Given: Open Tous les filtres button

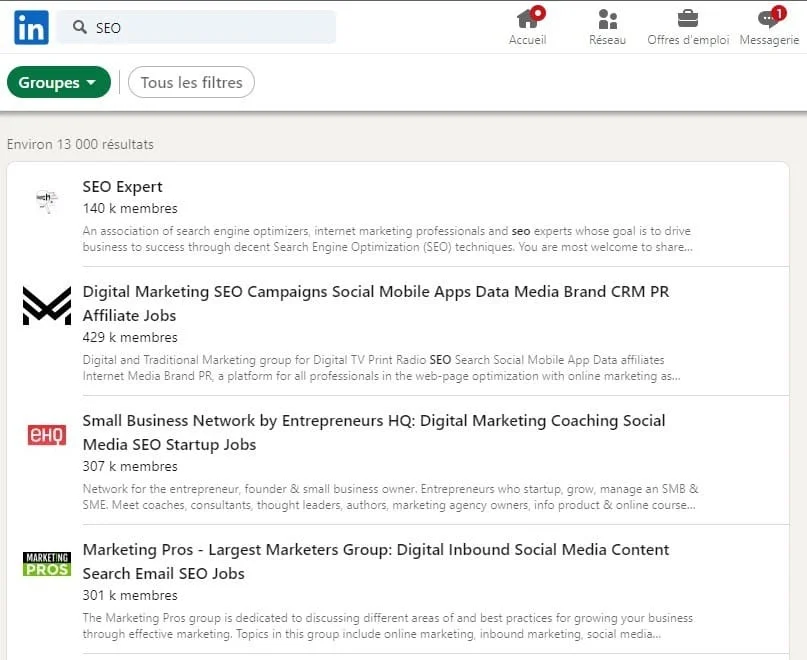Looking at the screenshot, I should coord(191,82).
